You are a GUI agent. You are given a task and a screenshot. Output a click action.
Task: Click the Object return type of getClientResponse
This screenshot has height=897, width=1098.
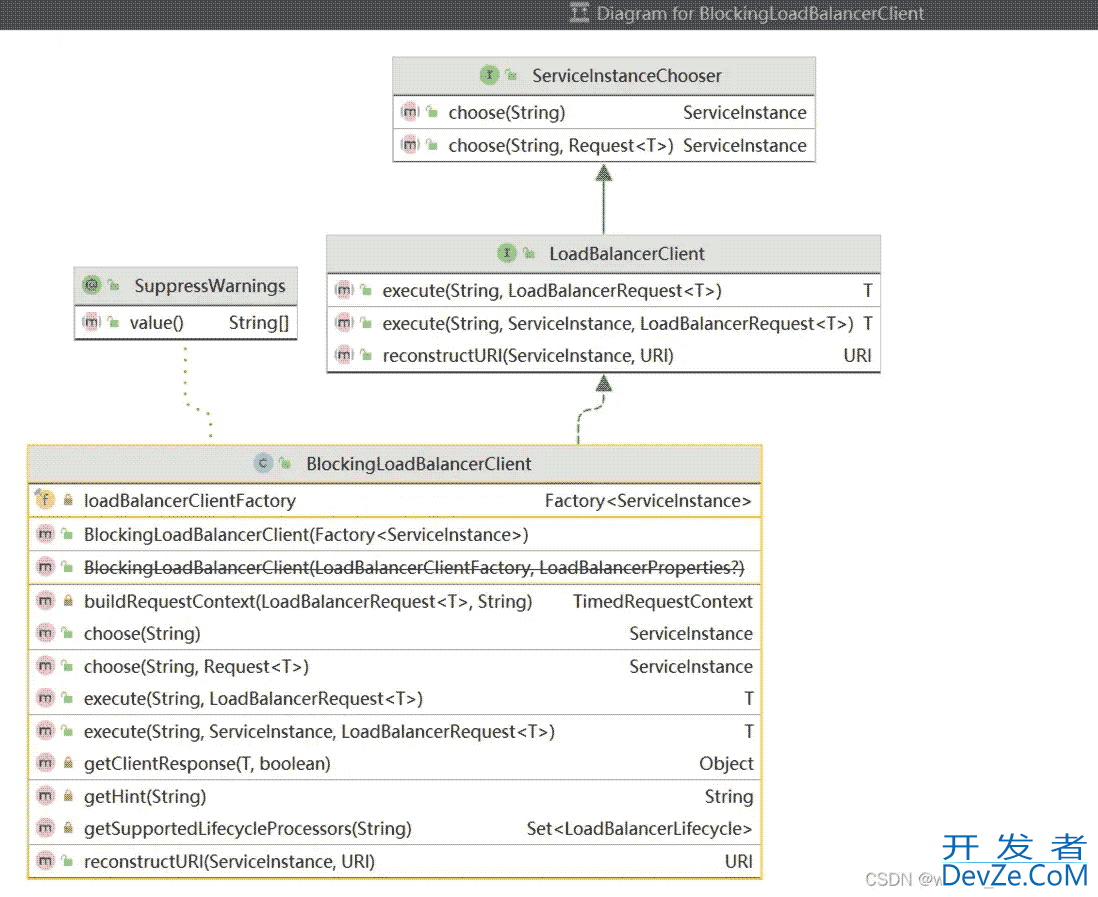coord(726,764)
